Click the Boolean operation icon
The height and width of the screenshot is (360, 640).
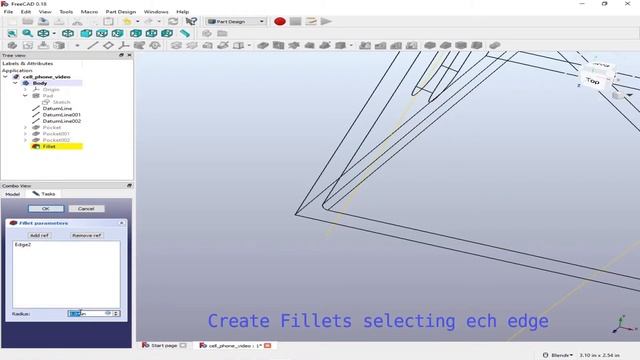pyautogui.click(x=495, y=45)
